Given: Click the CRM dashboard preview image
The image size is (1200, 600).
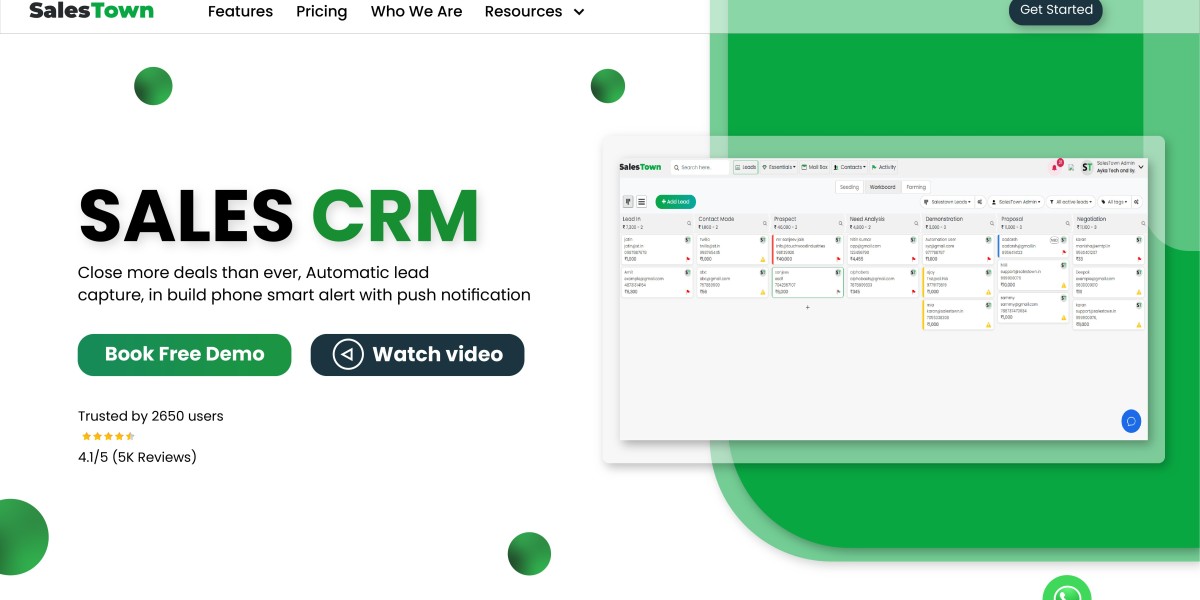Looking at the screenshot, I should pyautogui.click(x=884, y=299).
